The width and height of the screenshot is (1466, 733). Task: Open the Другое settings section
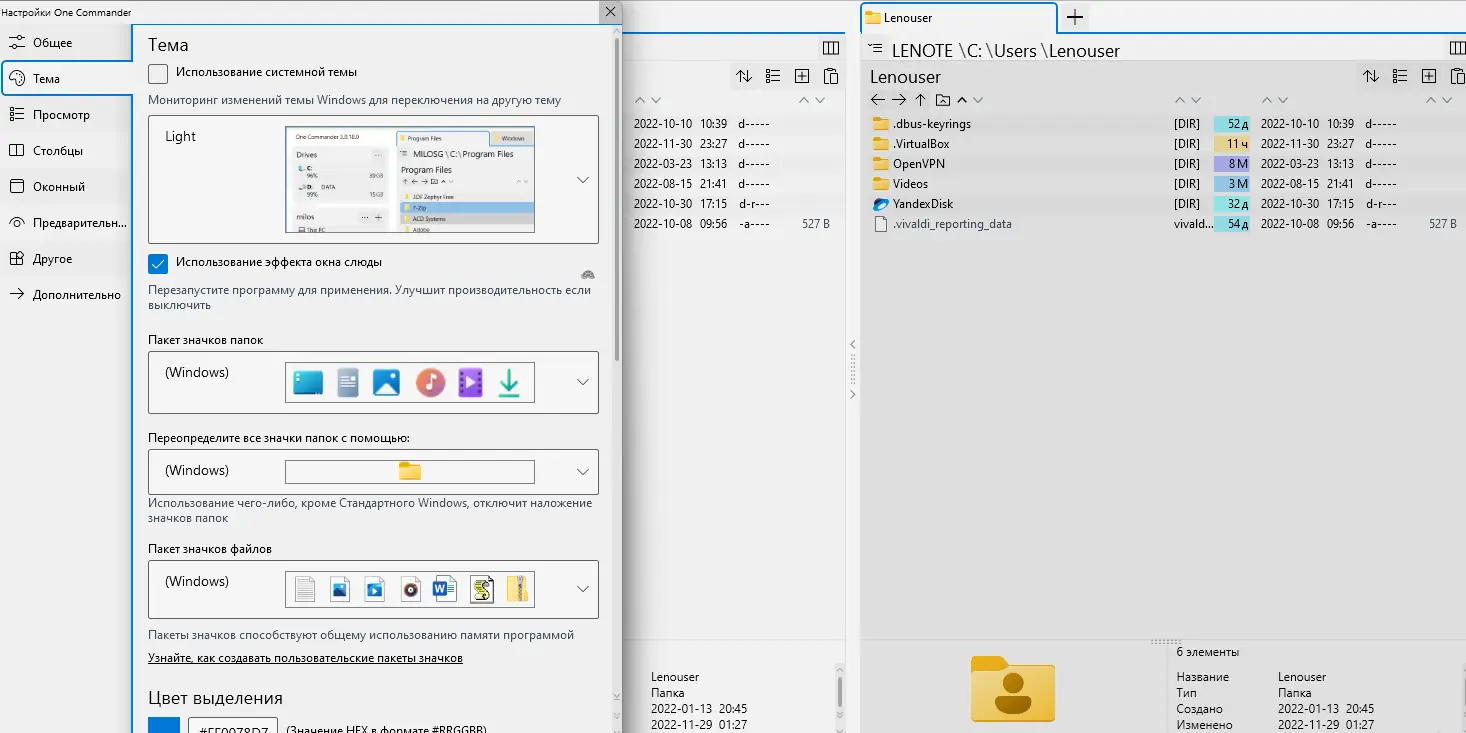66,259
